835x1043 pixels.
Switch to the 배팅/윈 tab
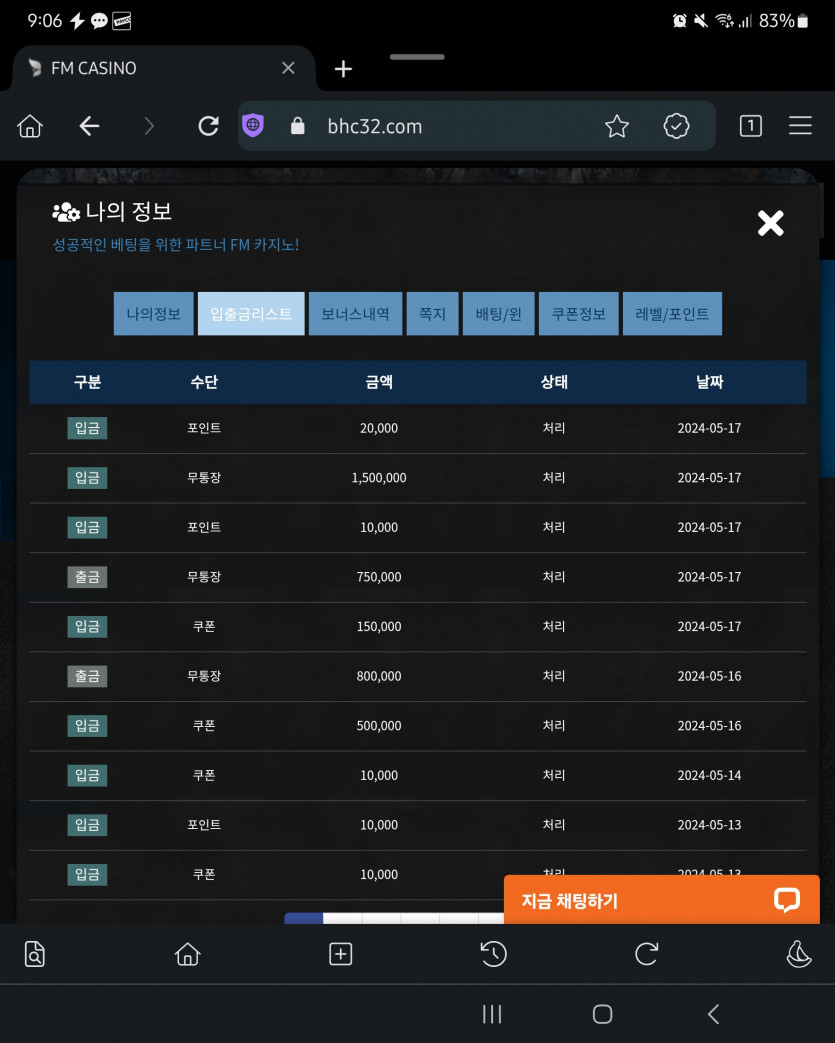pyautogui.click(x=498, y=314)
